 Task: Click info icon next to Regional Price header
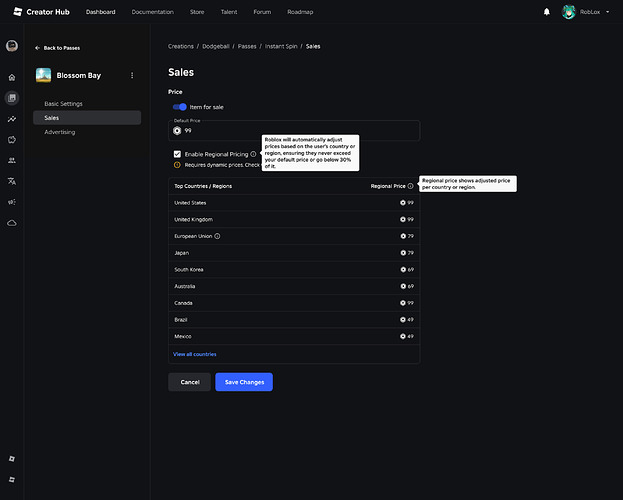point(410,186)
